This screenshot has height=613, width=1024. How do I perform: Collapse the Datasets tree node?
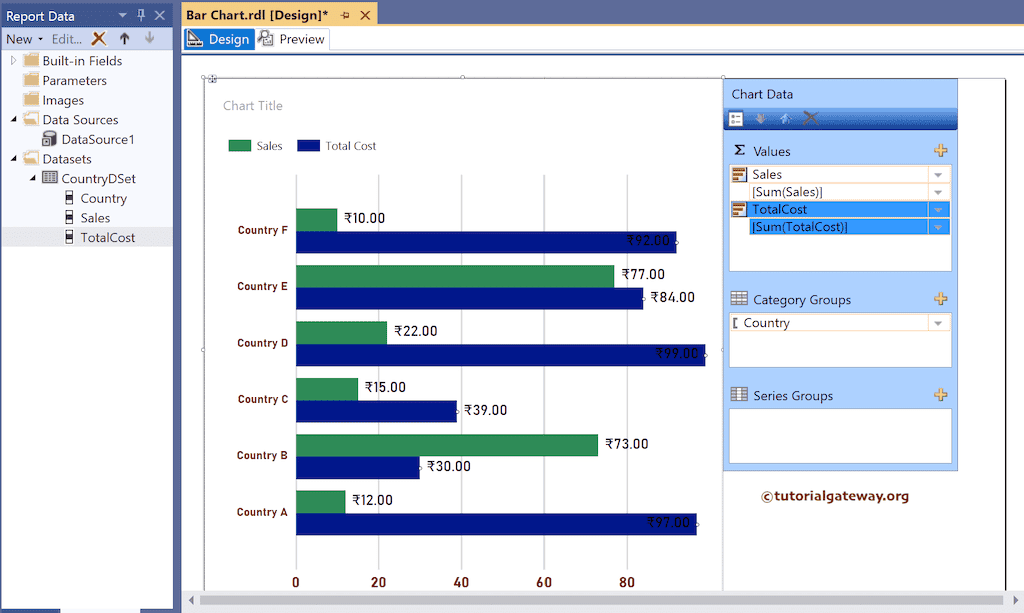[x=14, y=159]
